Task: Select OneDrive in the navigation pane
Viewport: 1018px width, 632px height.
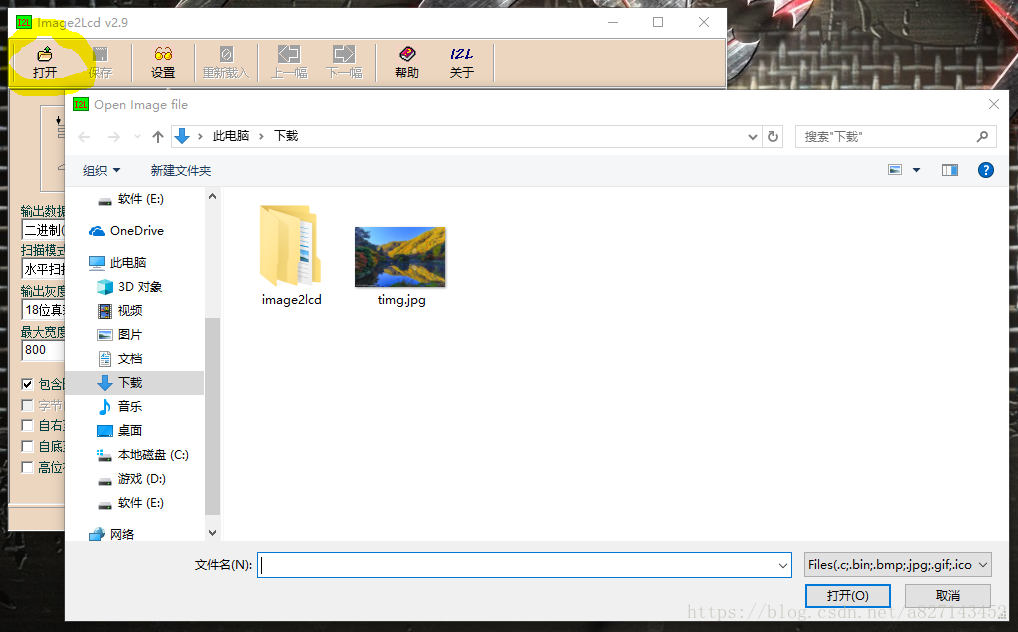Action: 134,231
